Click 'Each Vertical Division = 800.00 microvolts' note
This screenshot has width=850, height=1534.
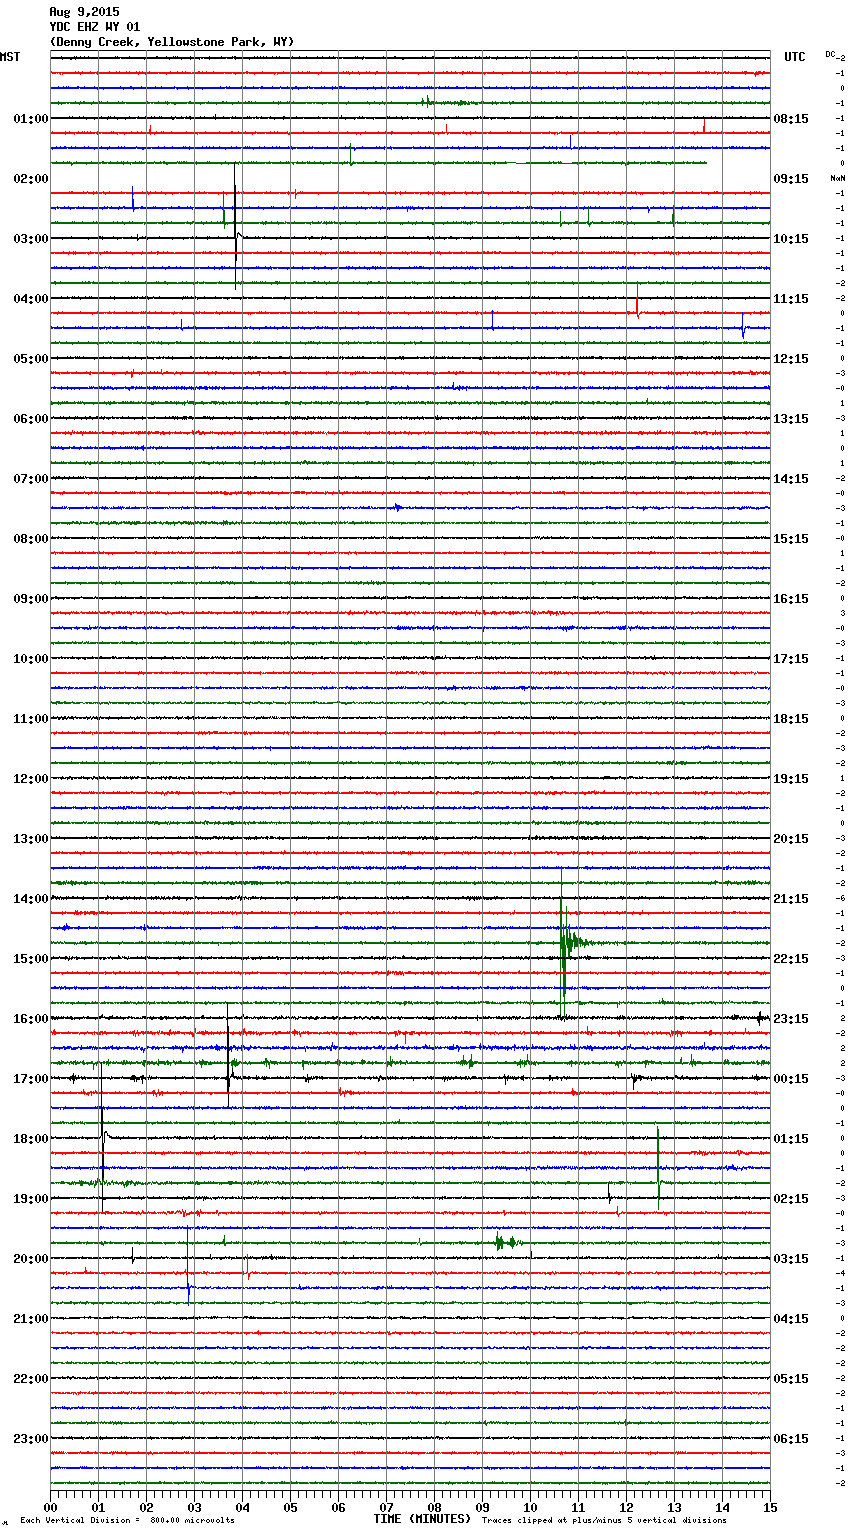tap(127, 1521)
